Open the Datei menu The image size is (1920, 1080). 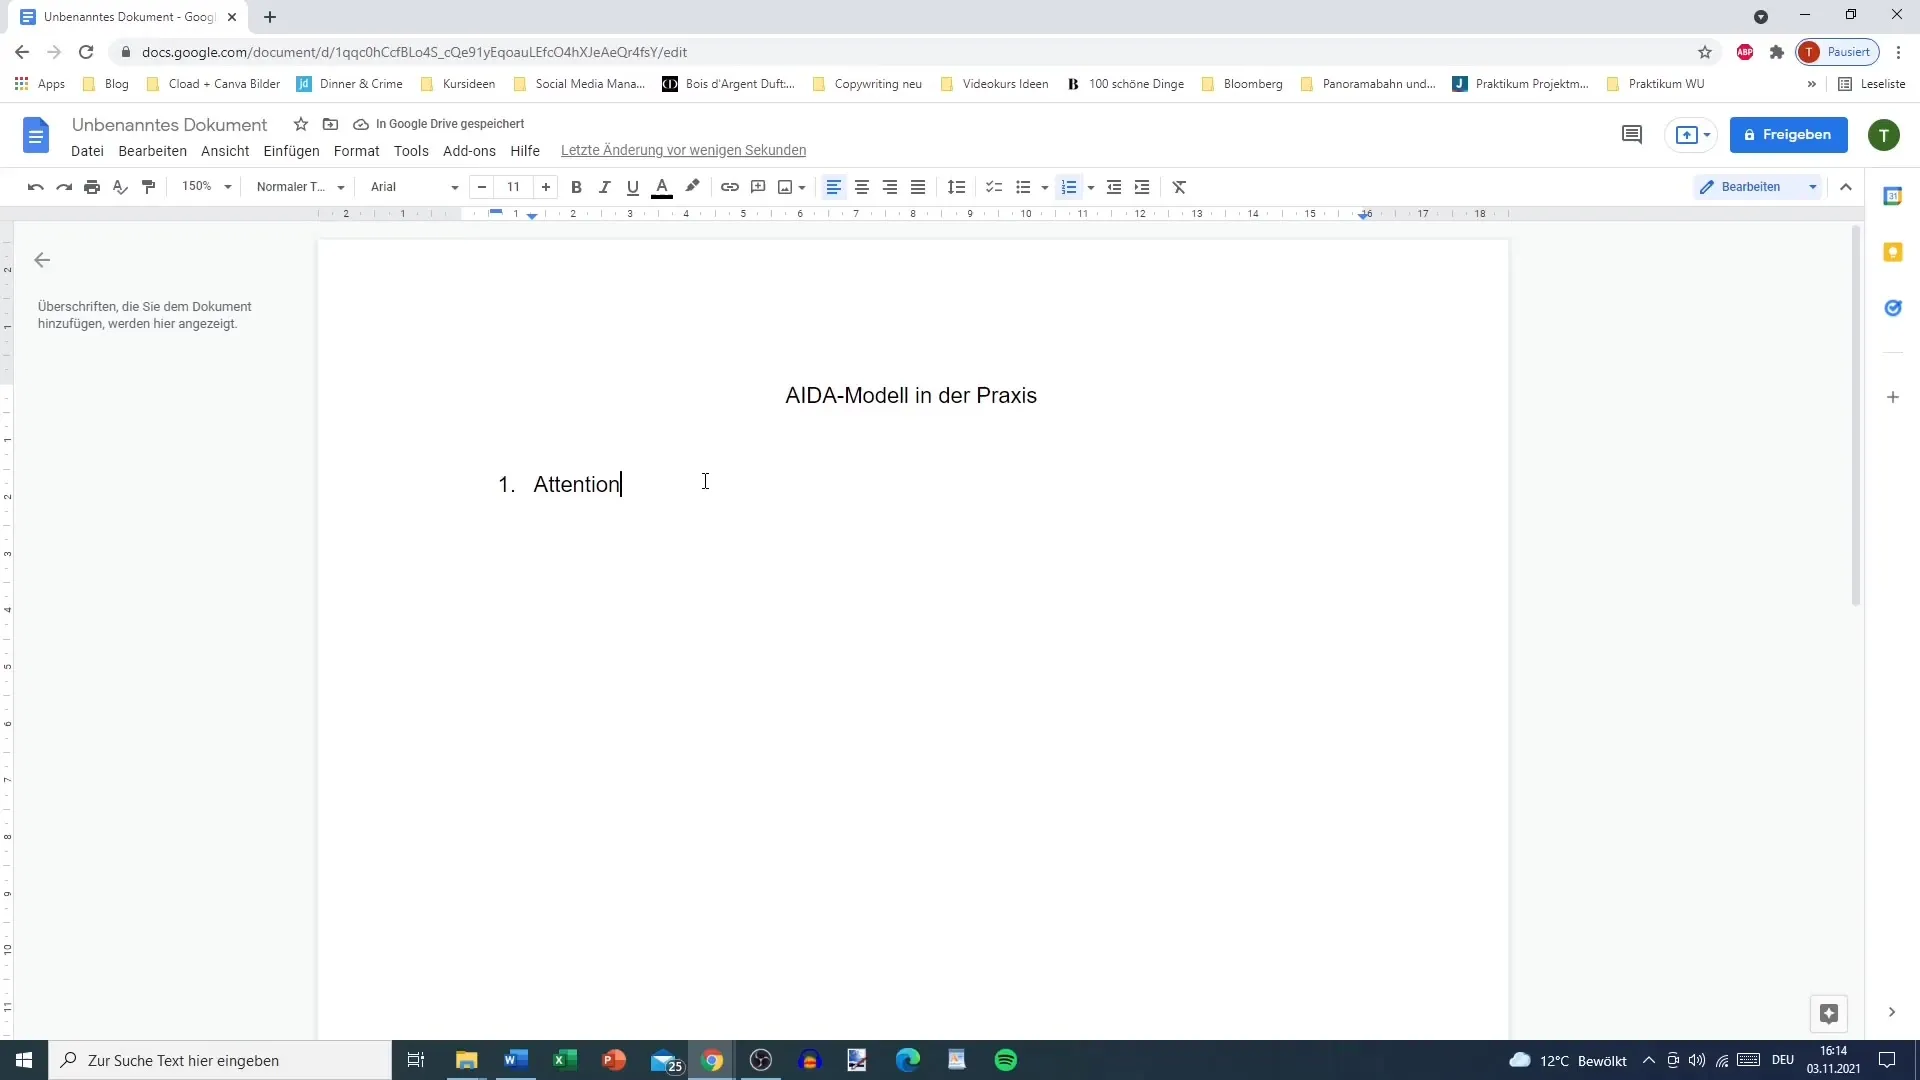pyautogui.click(x=87, y=149)
